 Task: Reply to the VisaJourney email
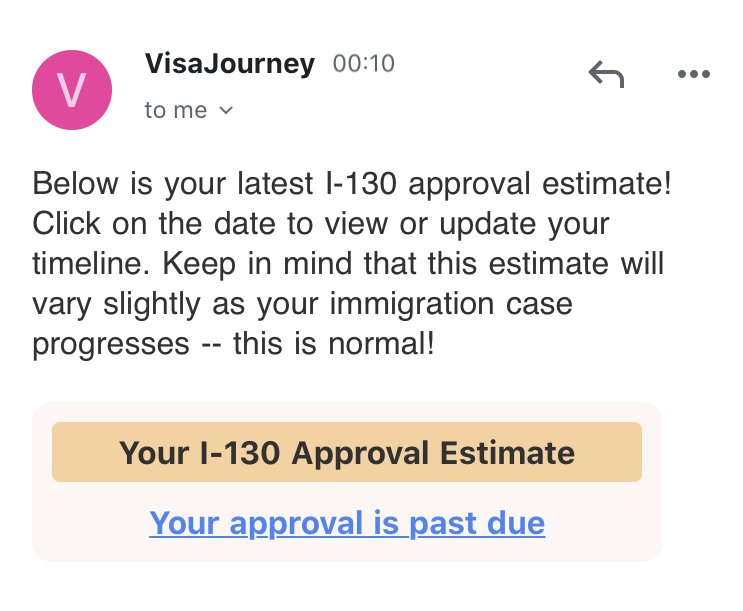[606, 74]
